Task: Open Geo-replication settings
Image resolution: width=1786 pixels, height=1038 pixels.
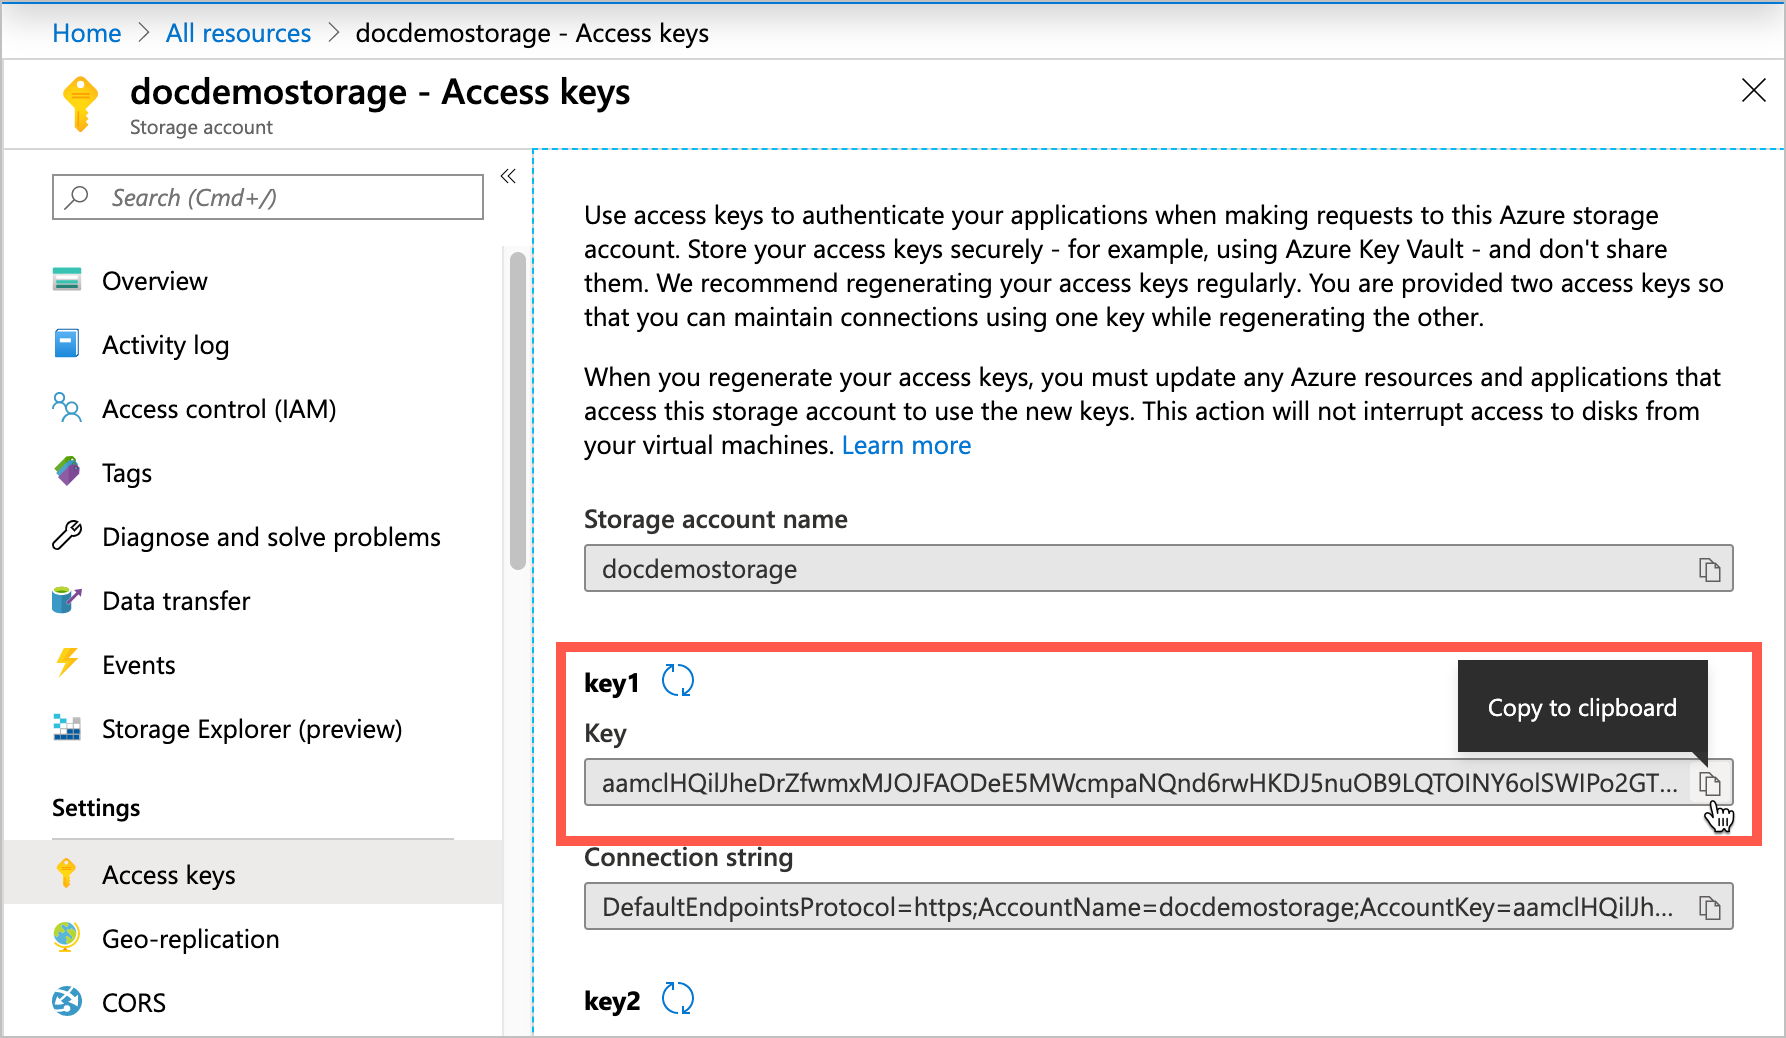Action: pos(190,938)
